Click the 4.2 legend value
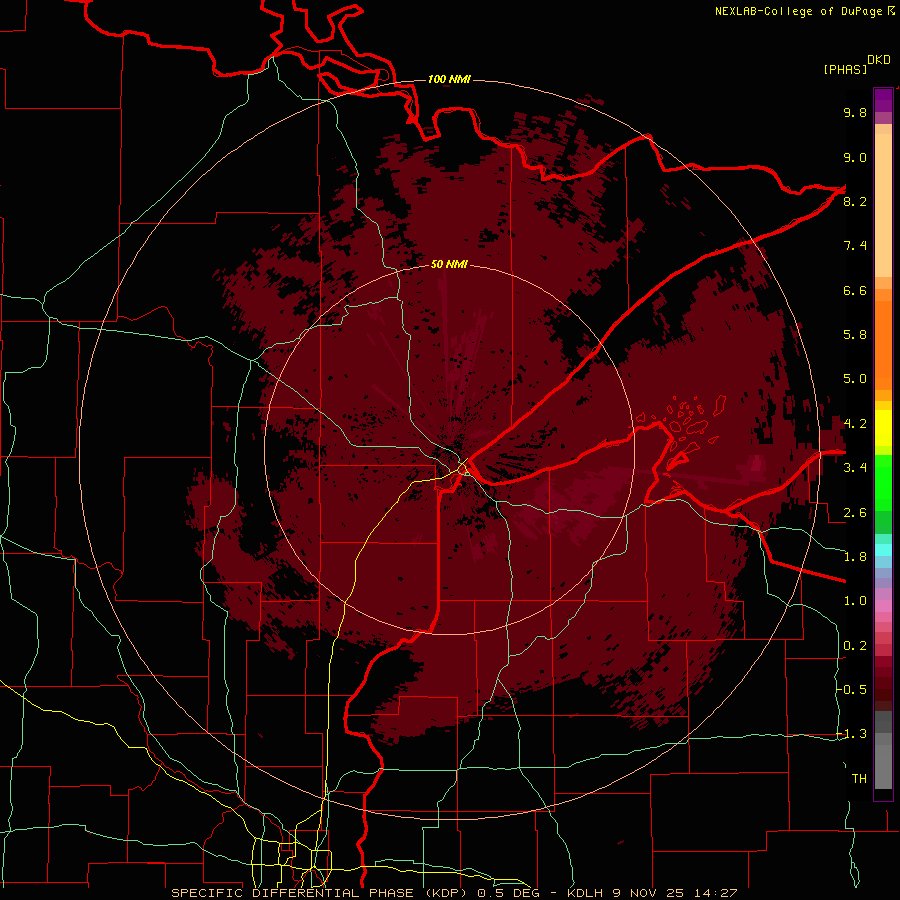900x900 pixels. coord(855,424)
